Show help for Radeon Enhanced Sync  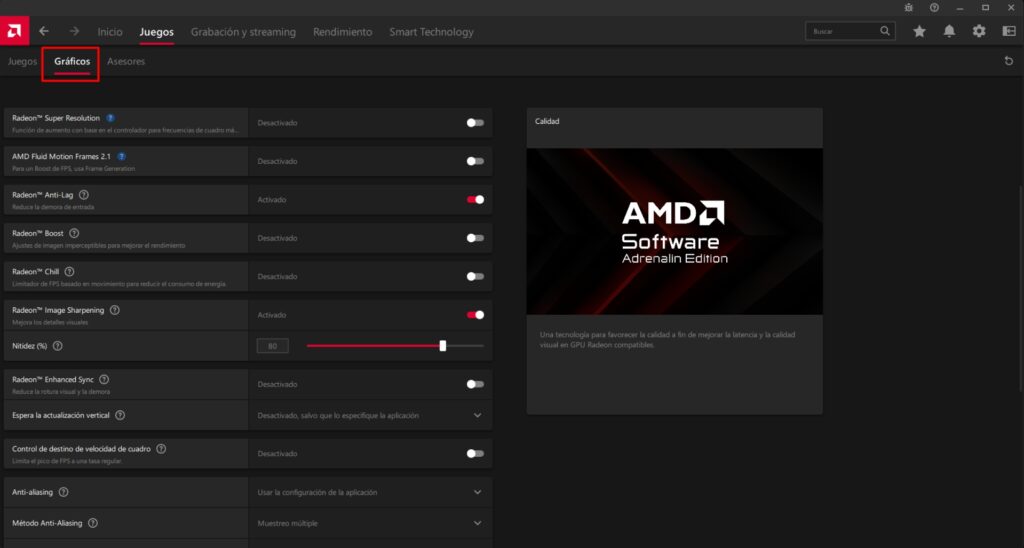coord(104,379)
